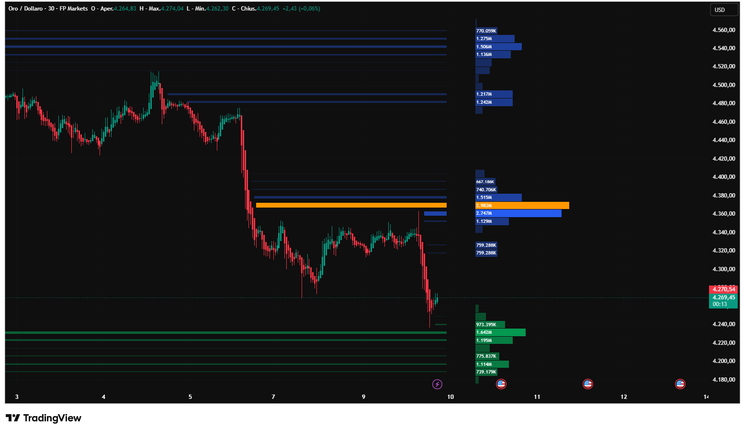Click the 1.275M volume bar
The image size is (743, 429).
pyautogui.click(x=495, y=39)
